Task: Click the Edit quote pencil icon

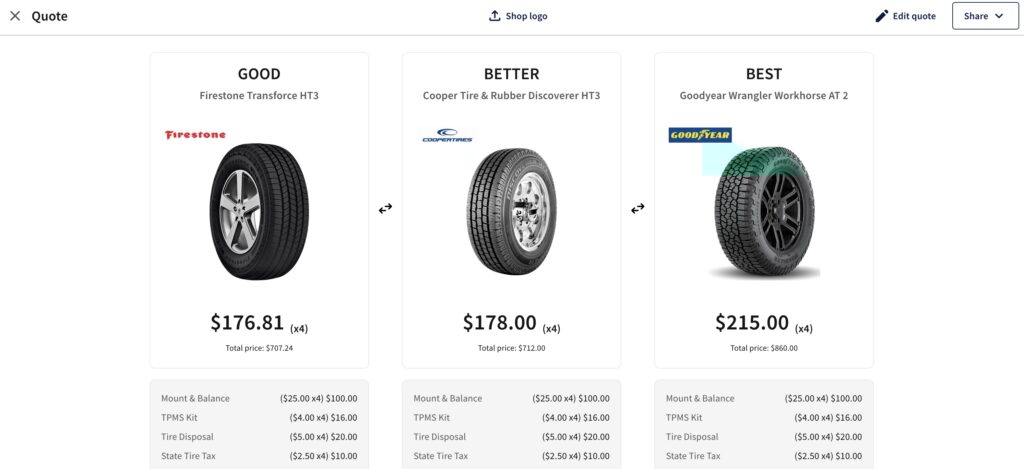Action: click(x=882, y=16)
